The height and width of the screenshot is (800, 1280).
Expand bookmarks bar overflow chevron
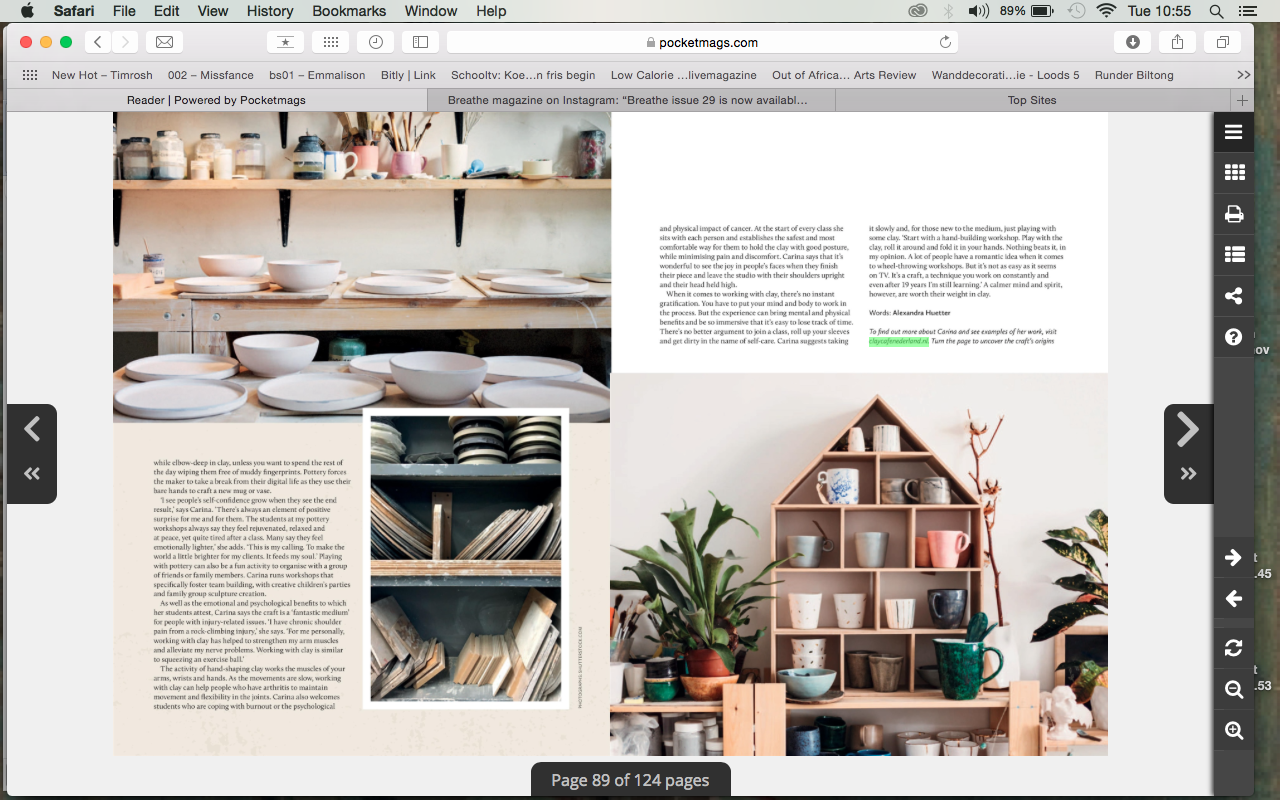point(1243,75)
